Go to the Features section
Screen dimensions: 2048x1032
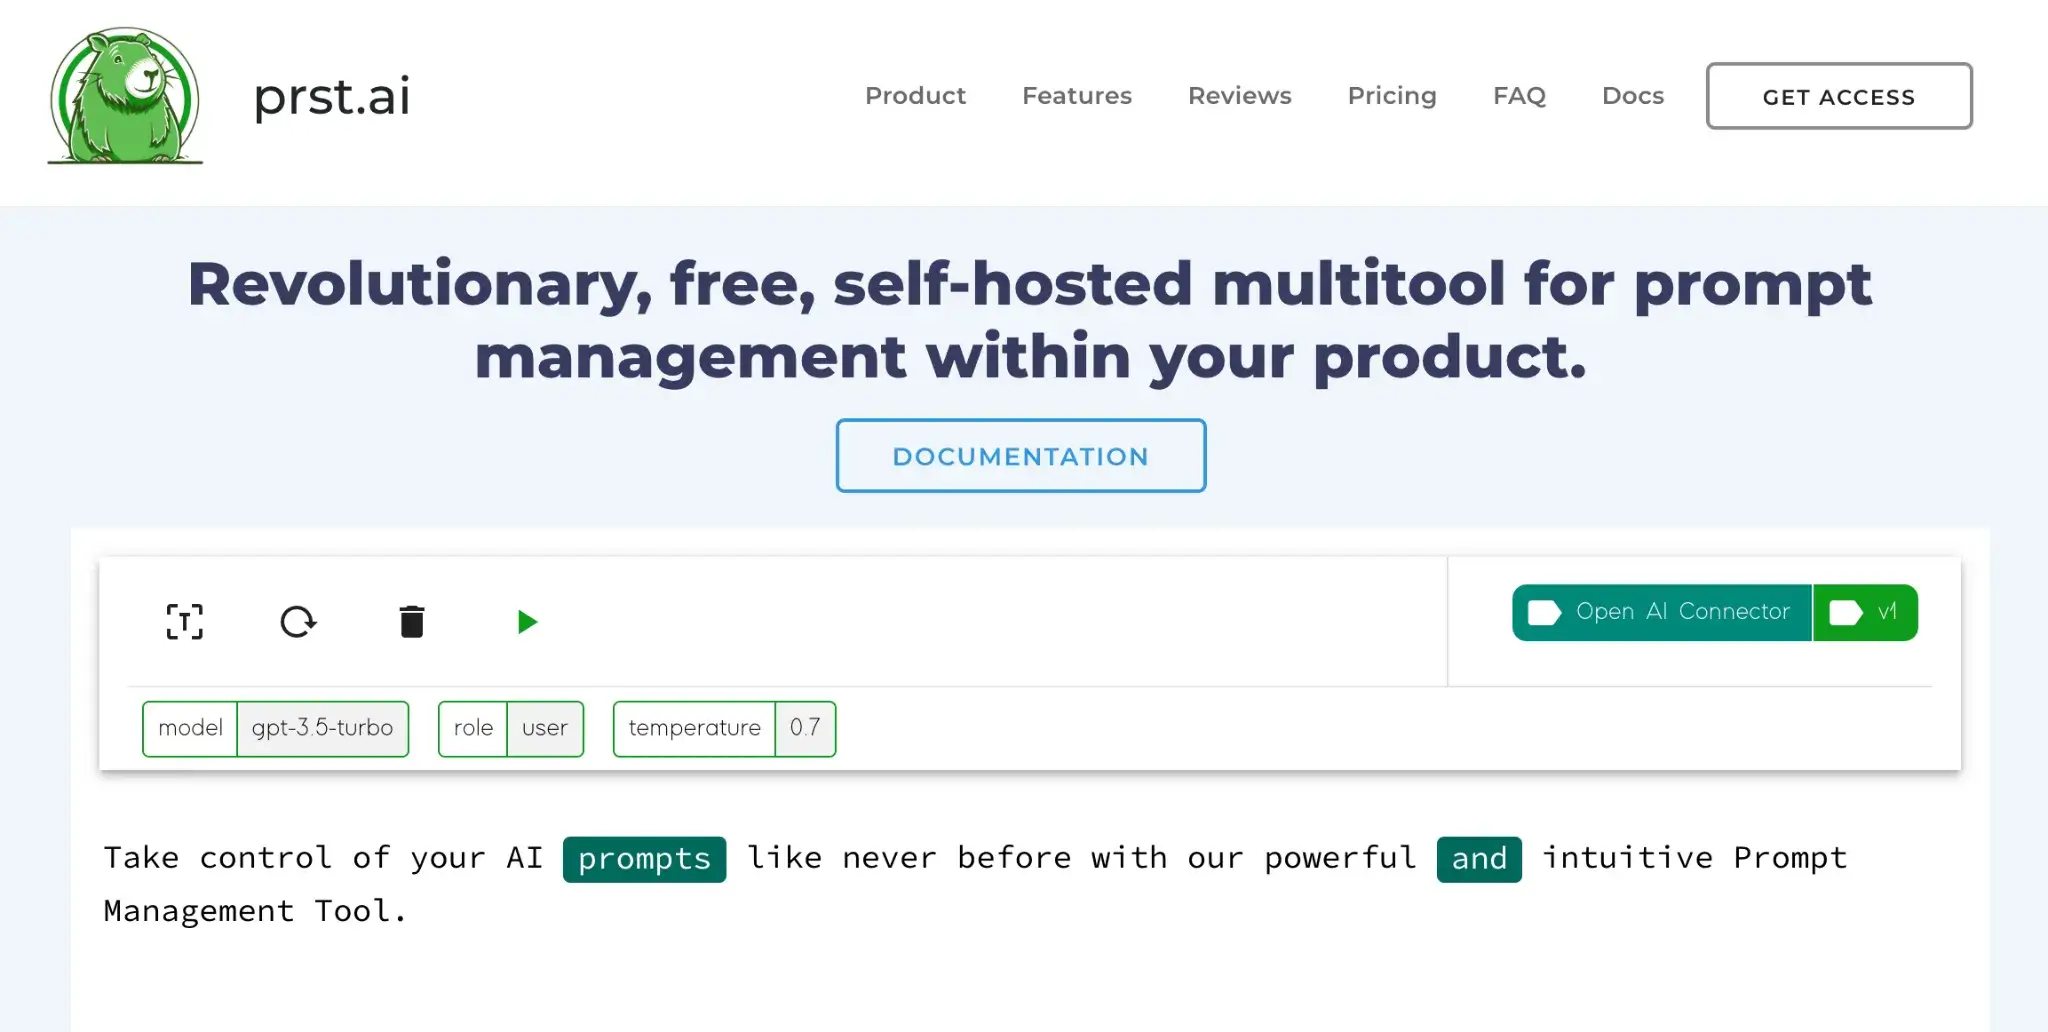(x=1077, y=96)
